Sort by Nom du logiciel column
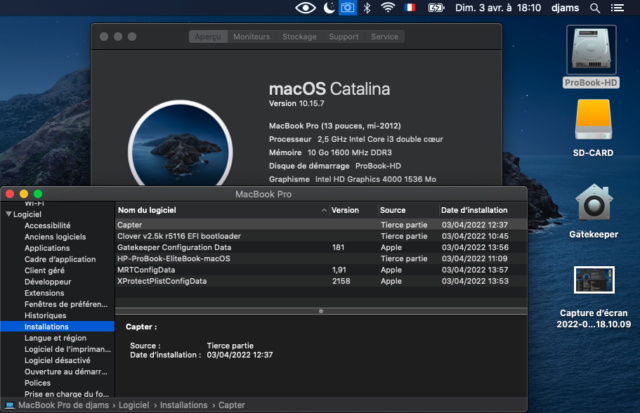This screenshot has height=413, width=640. coord(222,210)
